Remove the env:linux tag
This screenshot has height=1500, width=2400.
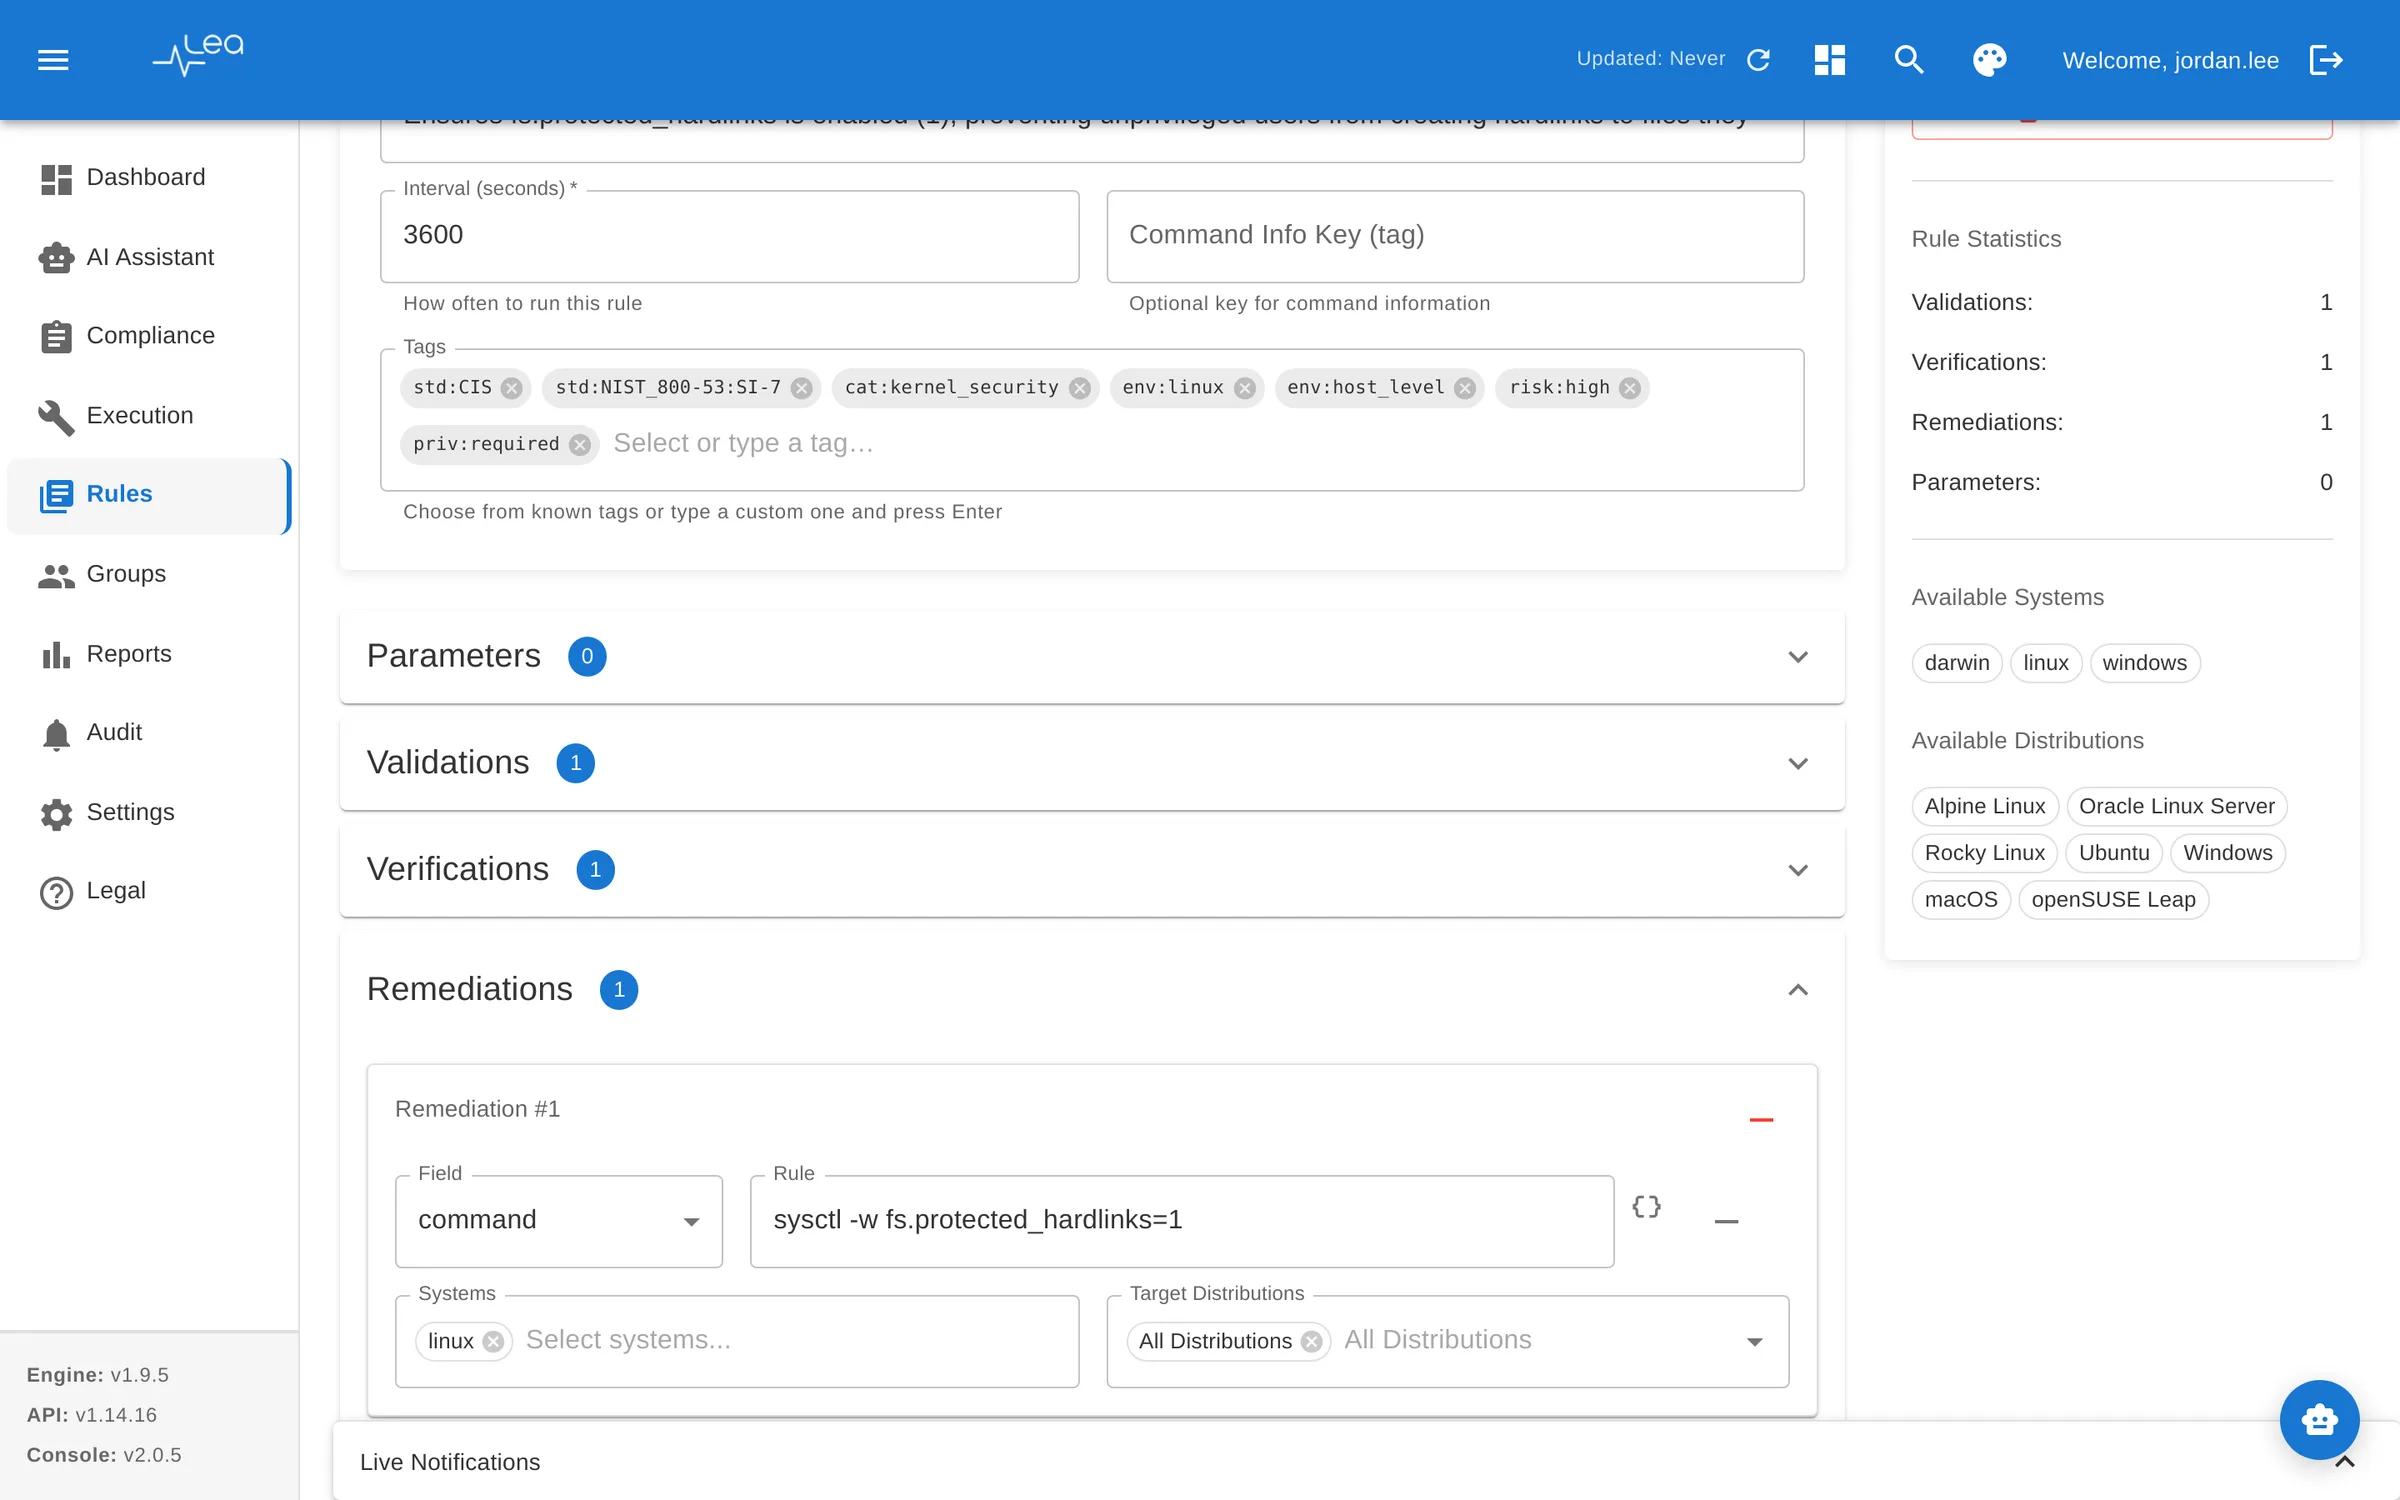tap(1245, 388)
